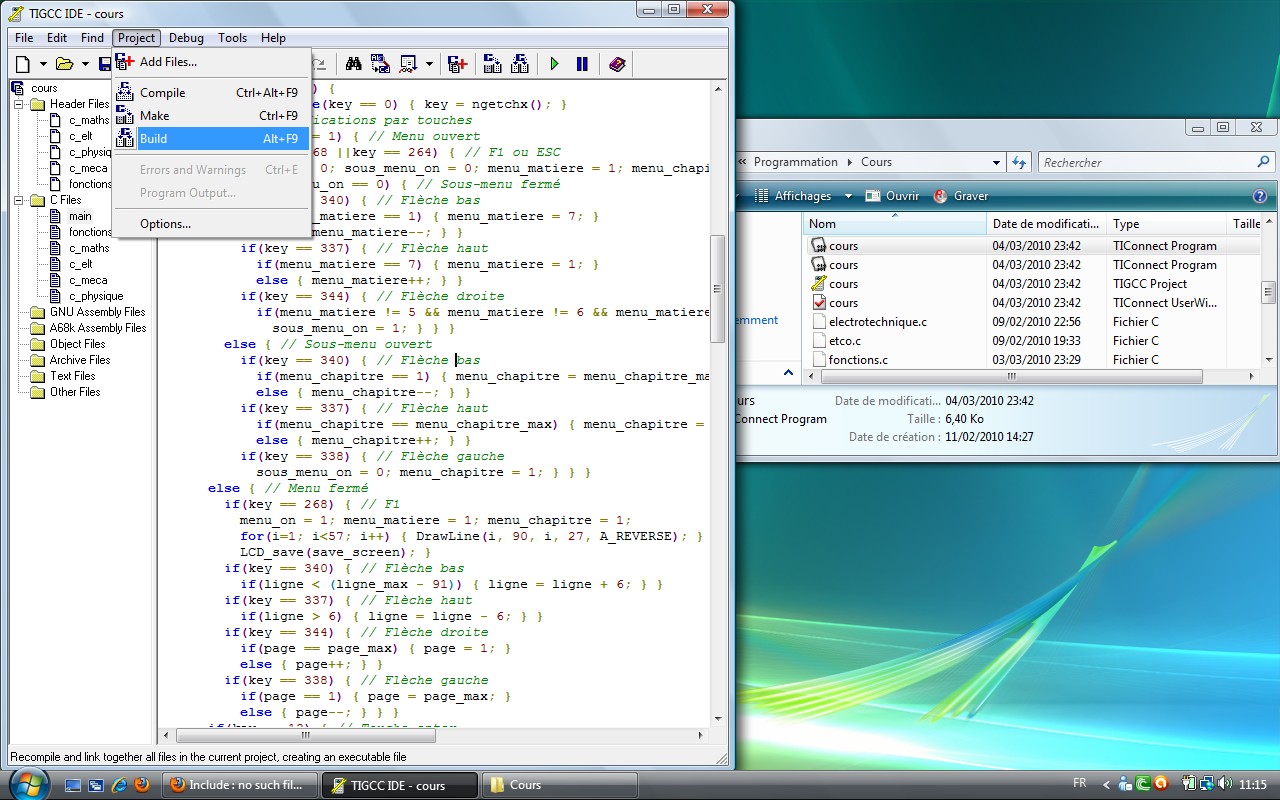Click the Find Symbol toolbar icon

[407, 64]
